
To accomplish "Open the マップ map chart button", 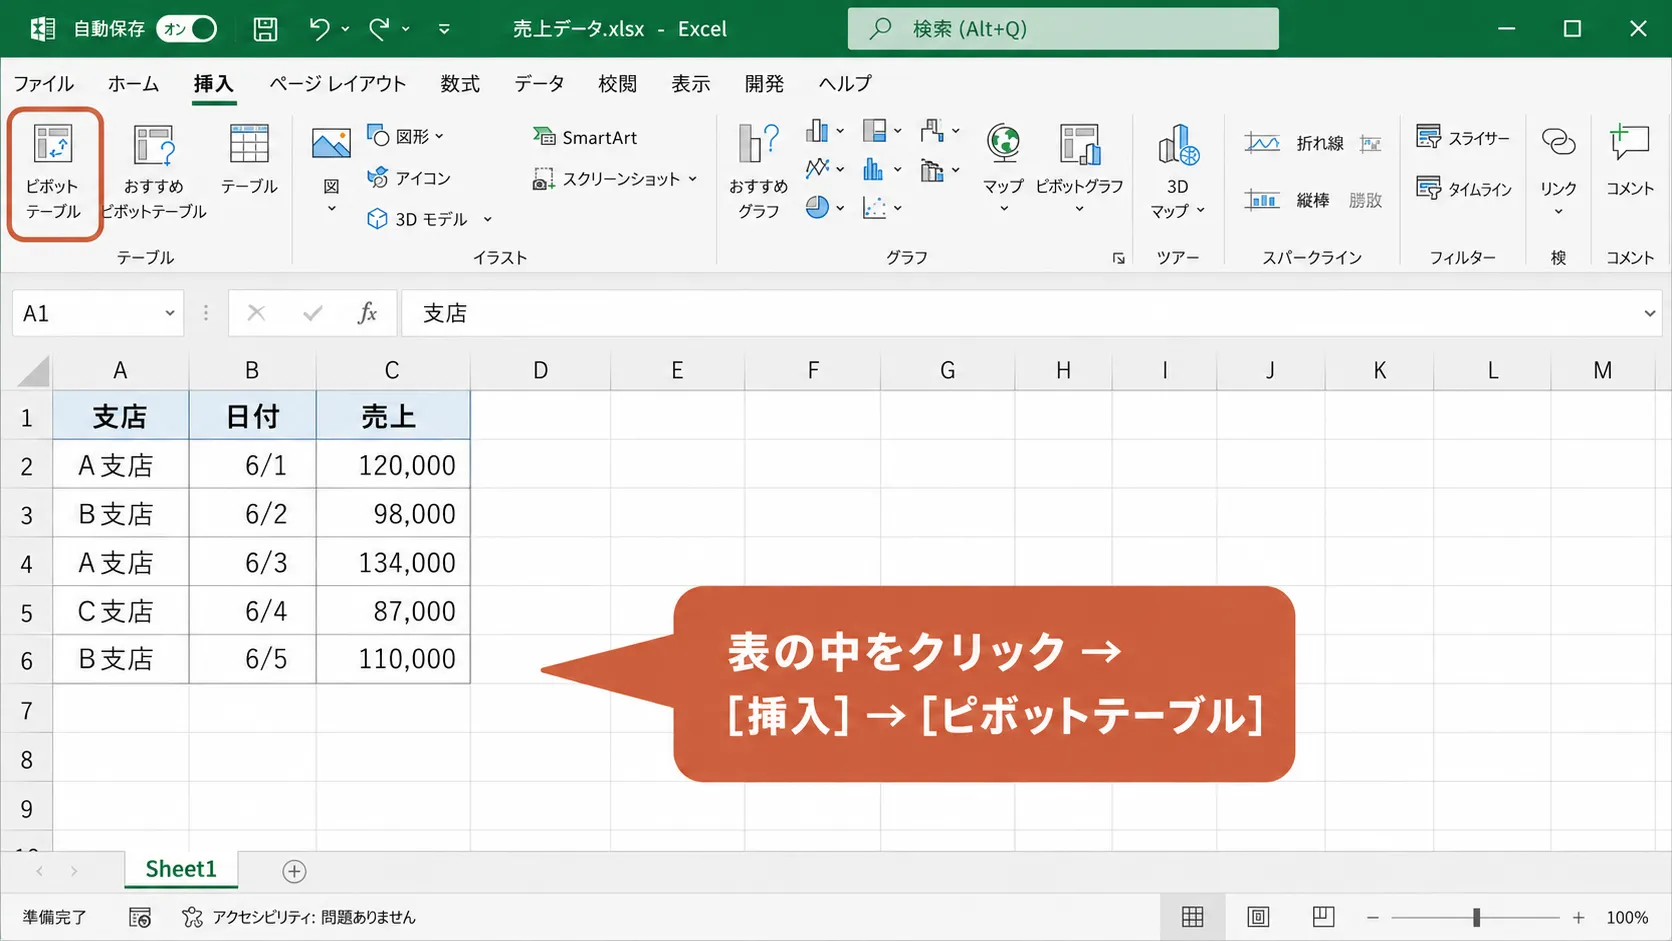I will click(1003, 168).
